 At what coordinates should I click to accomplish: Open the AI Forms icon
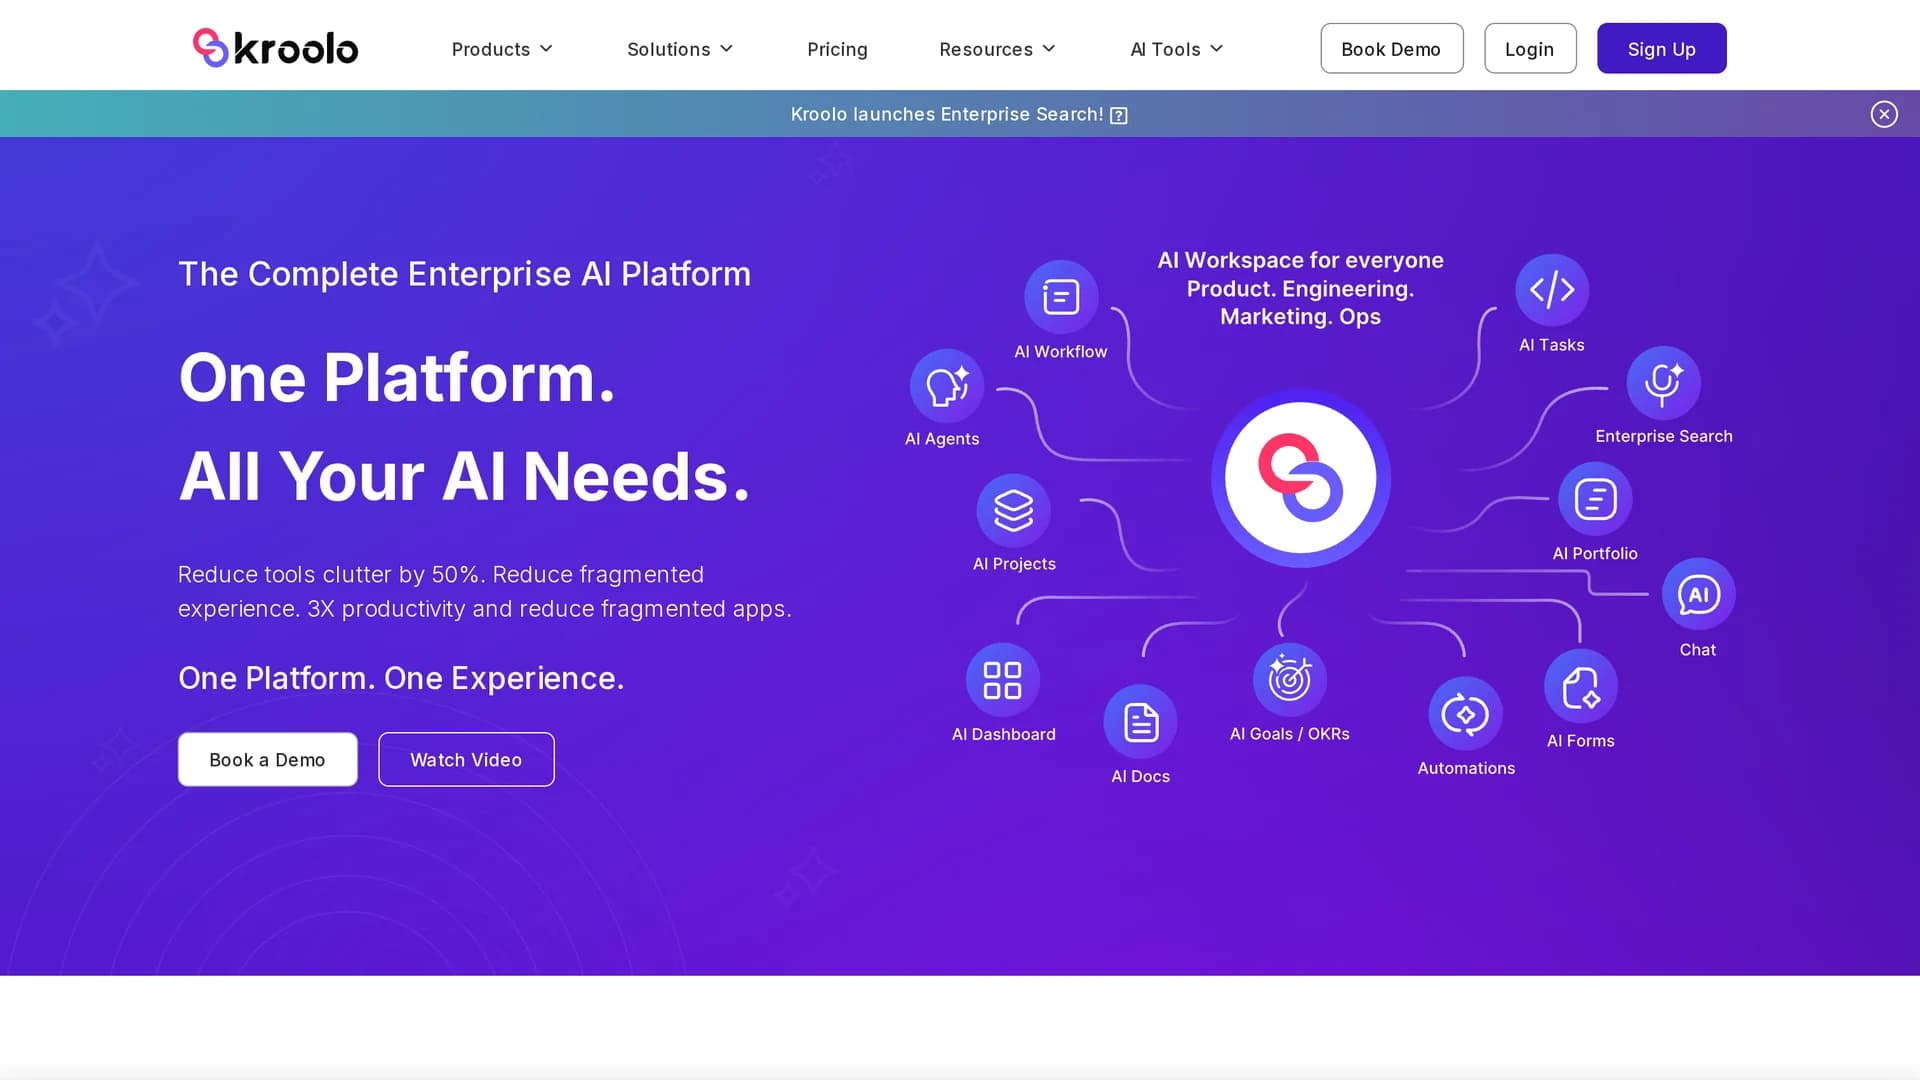point(1580,687)
